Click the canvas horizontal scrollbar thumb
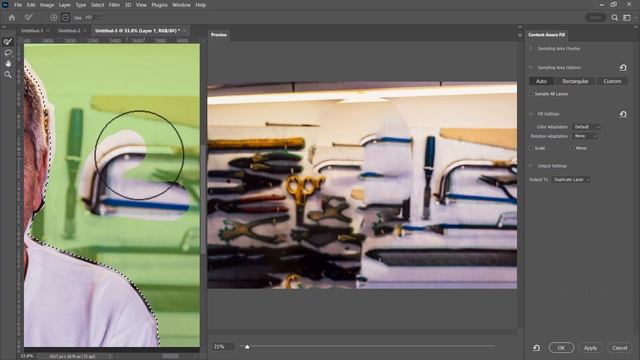The height and width of the screenshot is (360, 640). click(x=170, y=356)
